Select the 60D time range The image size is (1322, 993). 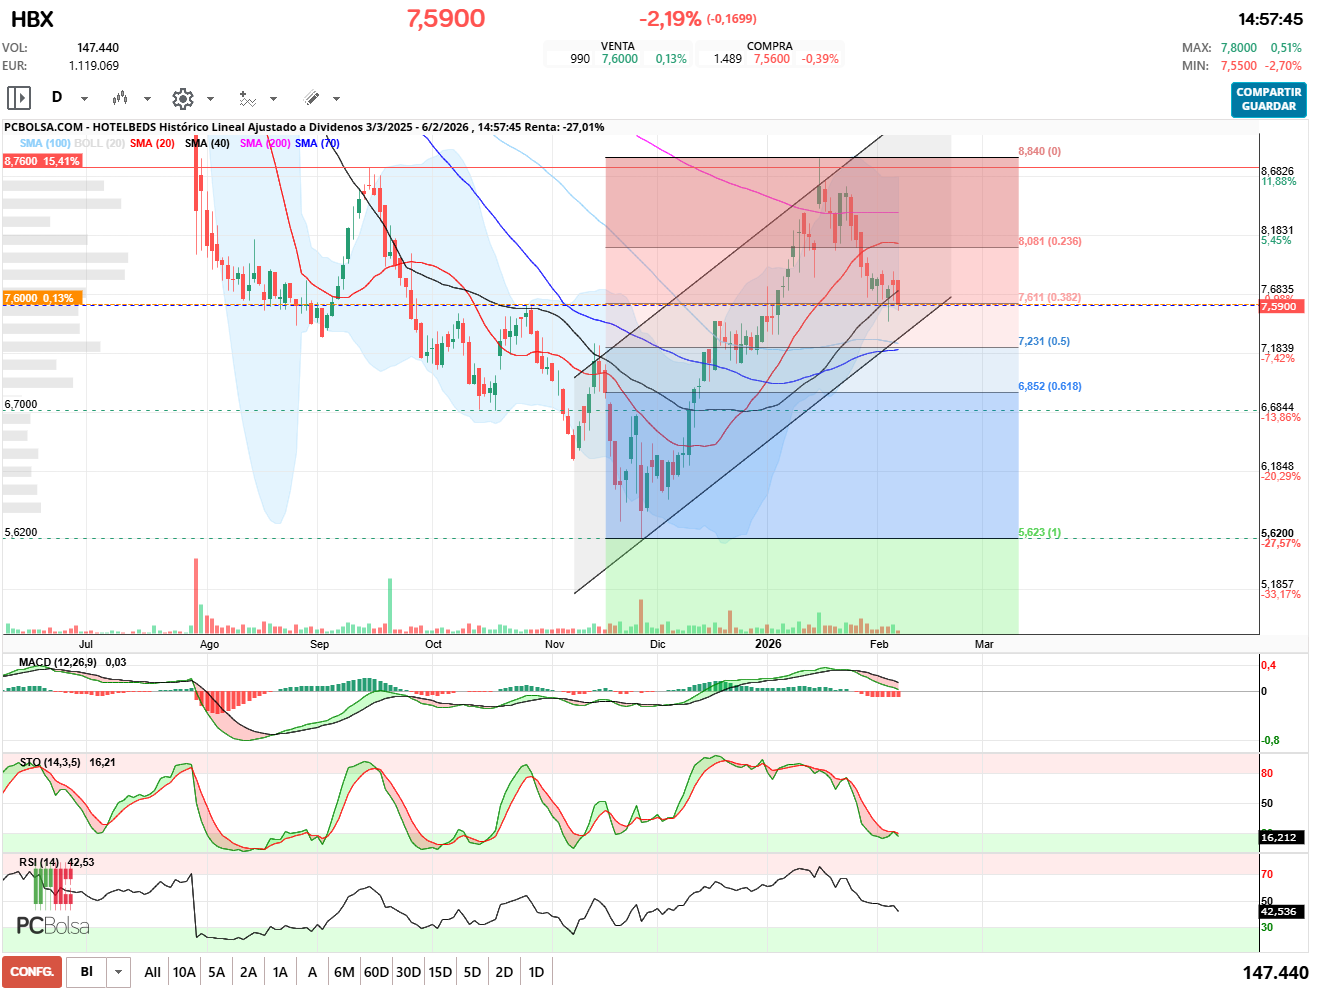tap(376, 972)
